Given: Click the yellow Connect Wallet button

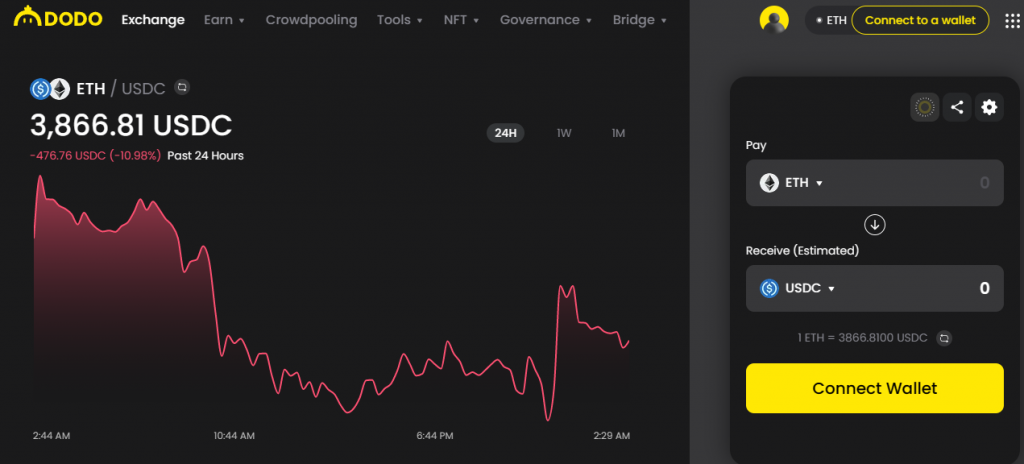Looking at the screenshot, I should pos(874,388).
